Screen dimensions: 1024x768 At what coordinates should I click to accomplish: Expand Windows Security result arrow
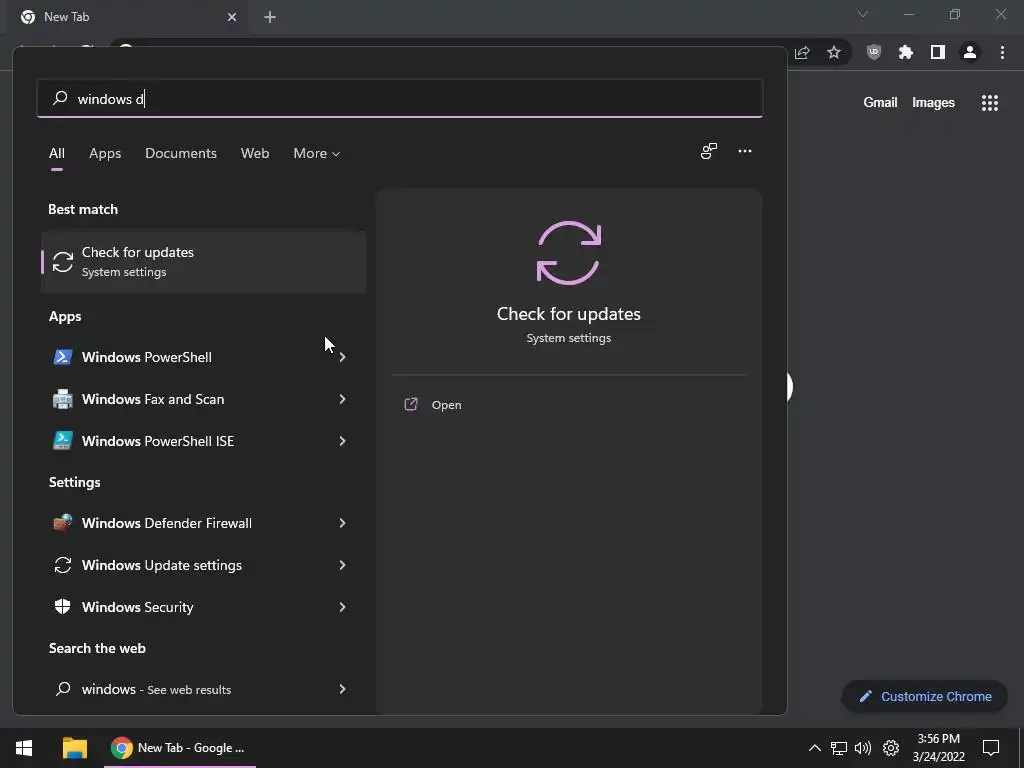tap(342, 607)
